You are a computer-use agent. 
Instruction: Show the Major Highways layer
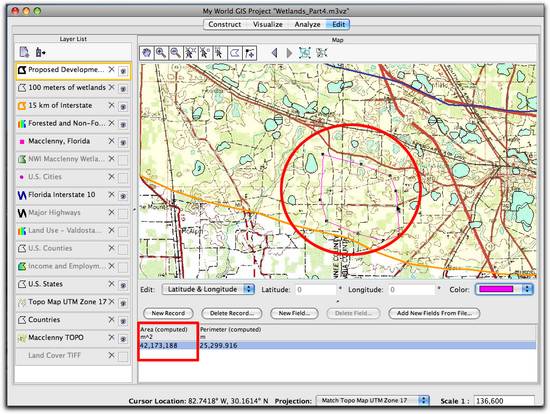pyautogui.click(x=123, y=214)
